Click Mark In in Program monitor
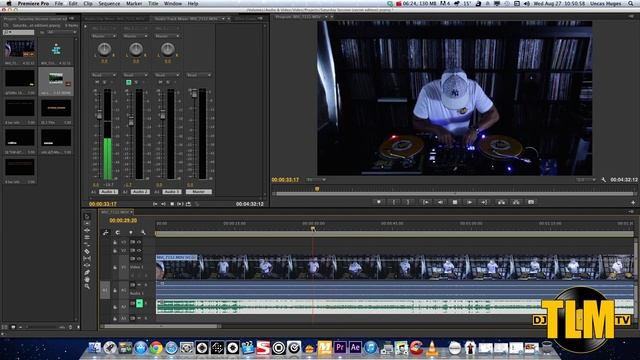 click(x=394, y=202)
